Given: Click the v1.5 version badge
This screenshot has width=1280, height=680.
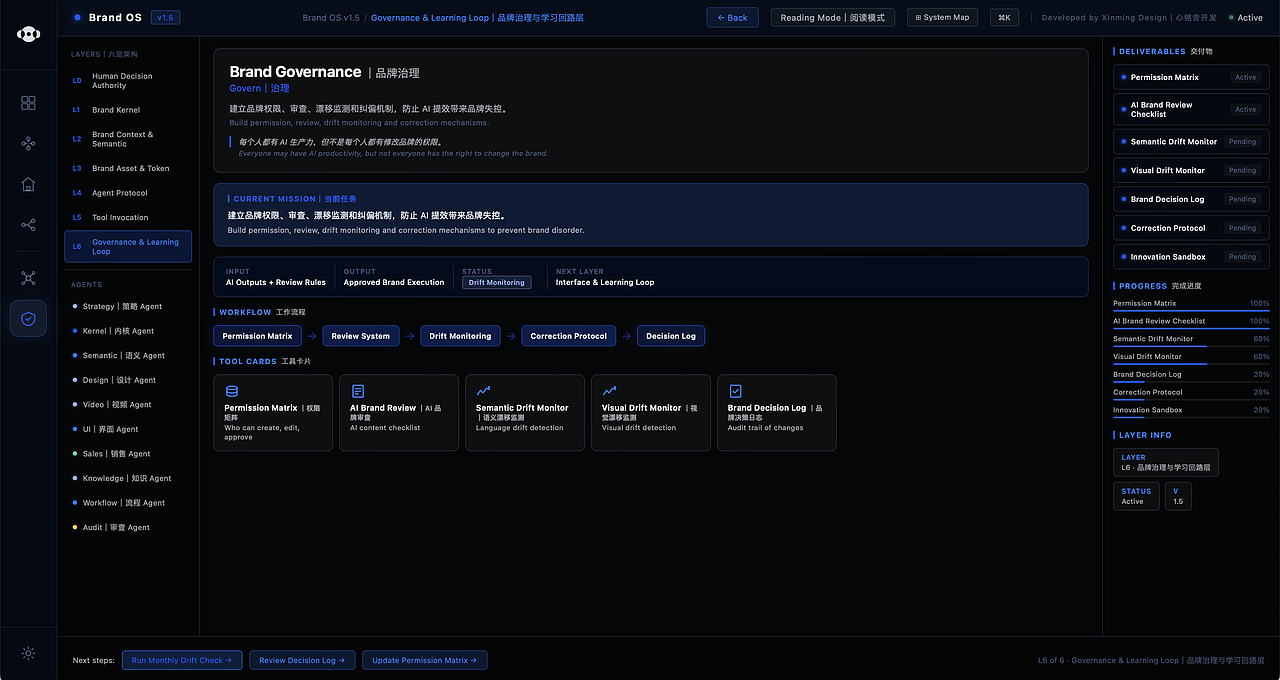Looking at the screenshot, I should pyautogui.click(x=165, y=18).
